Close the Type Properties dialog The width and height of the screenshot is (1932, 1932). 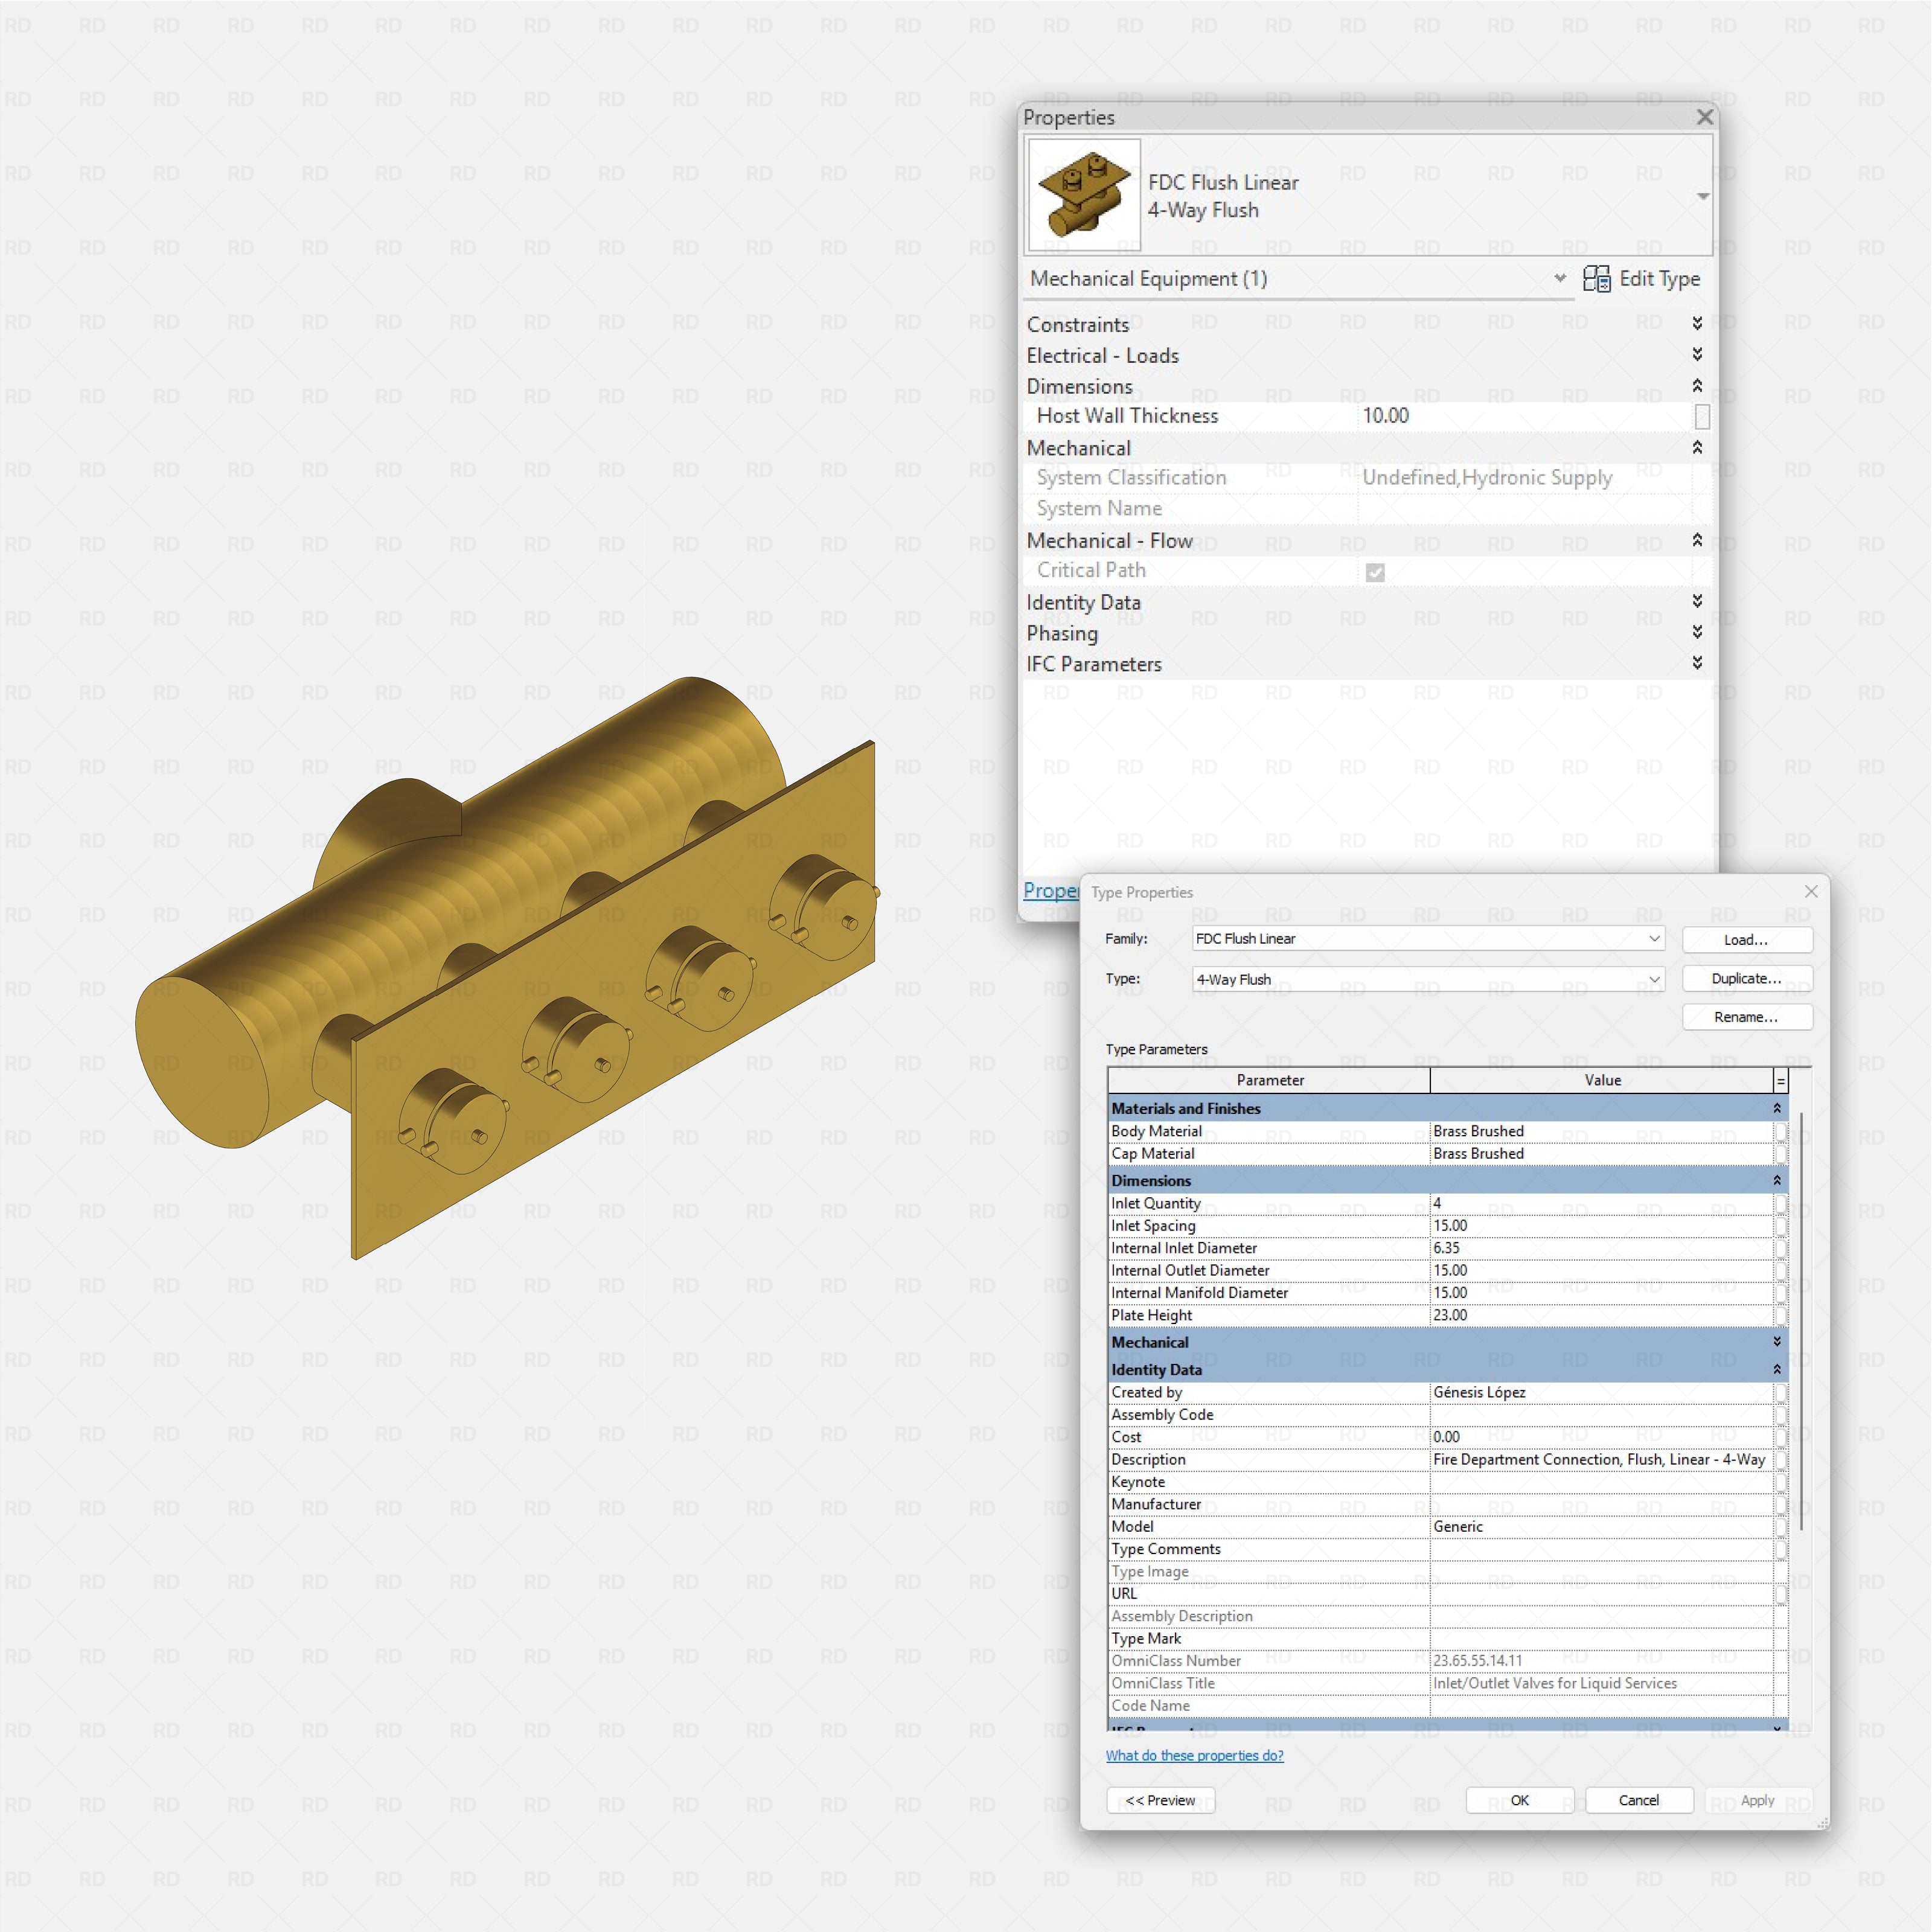(1811, 891)
